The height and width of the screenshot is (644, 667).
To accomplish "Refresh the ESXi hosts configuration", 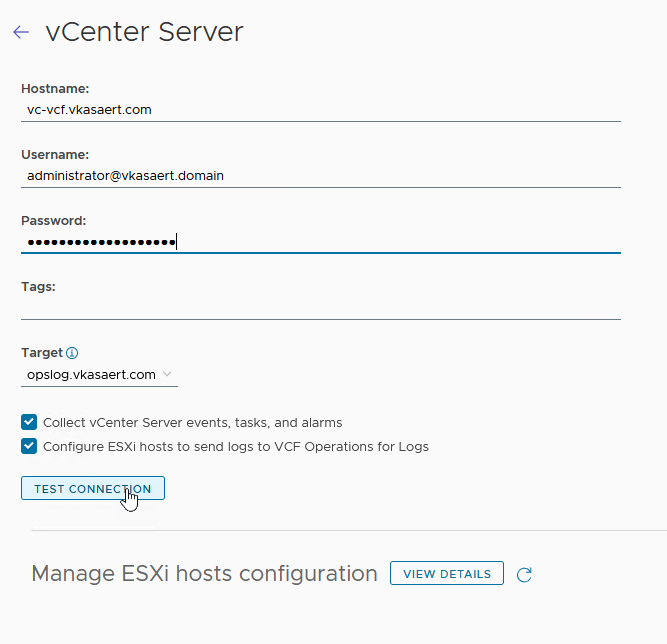I will pyautogui.click(x=524, y=574).
